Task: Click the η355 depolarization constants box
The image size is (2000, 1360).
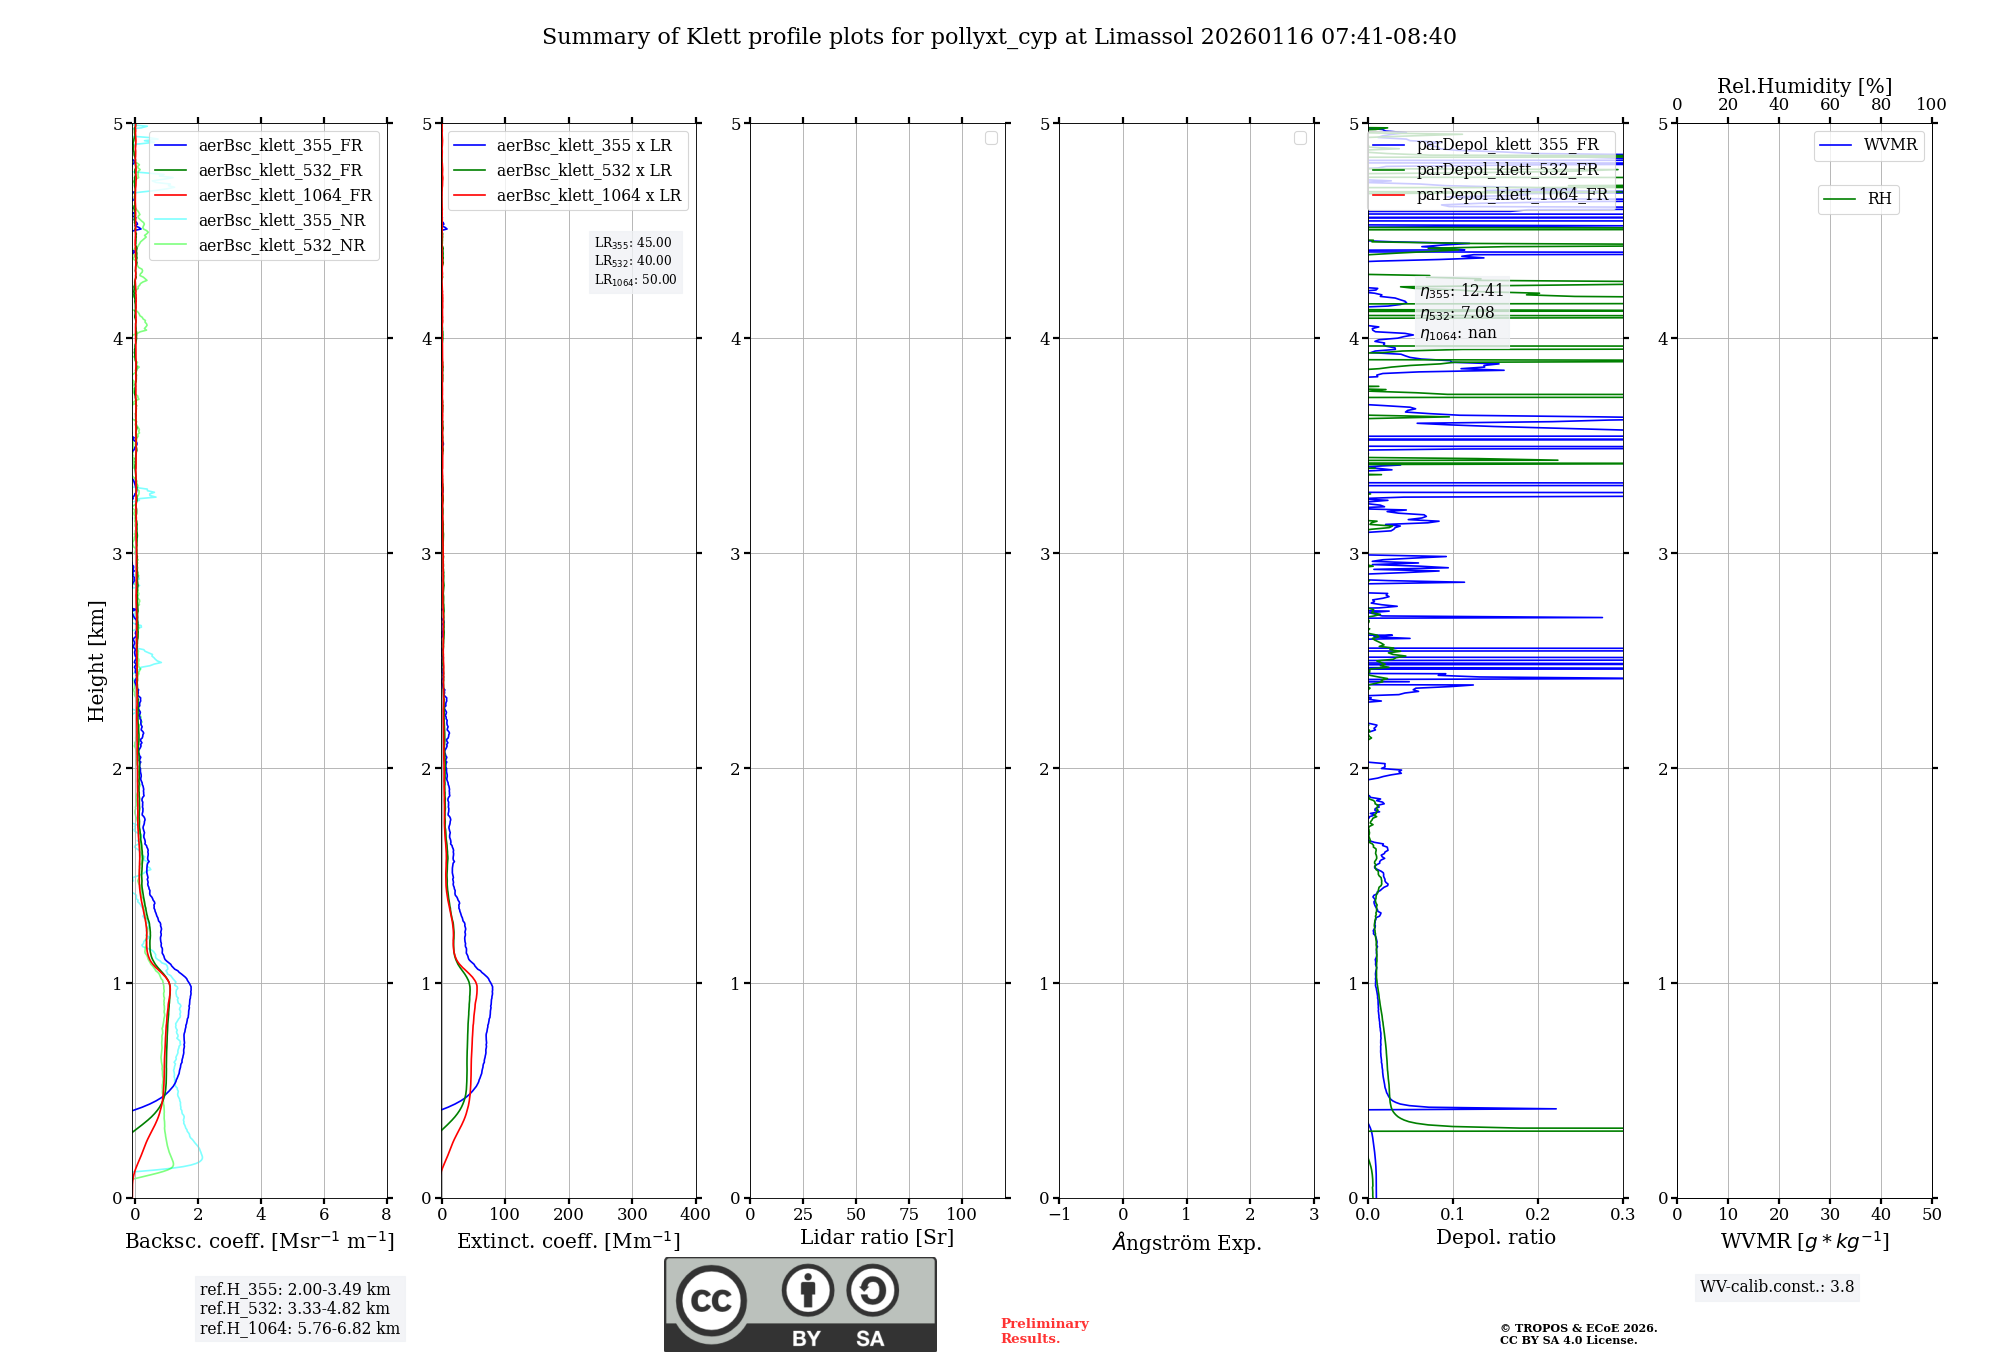Action: tap(1461, 312)
